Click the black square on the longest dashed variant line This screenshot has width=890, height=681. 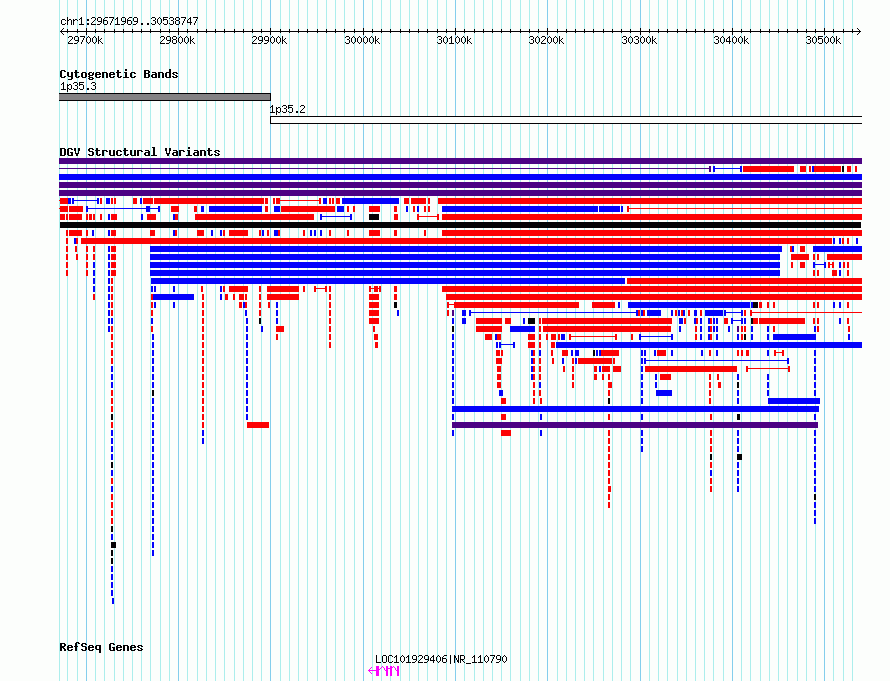pos(114,545)
